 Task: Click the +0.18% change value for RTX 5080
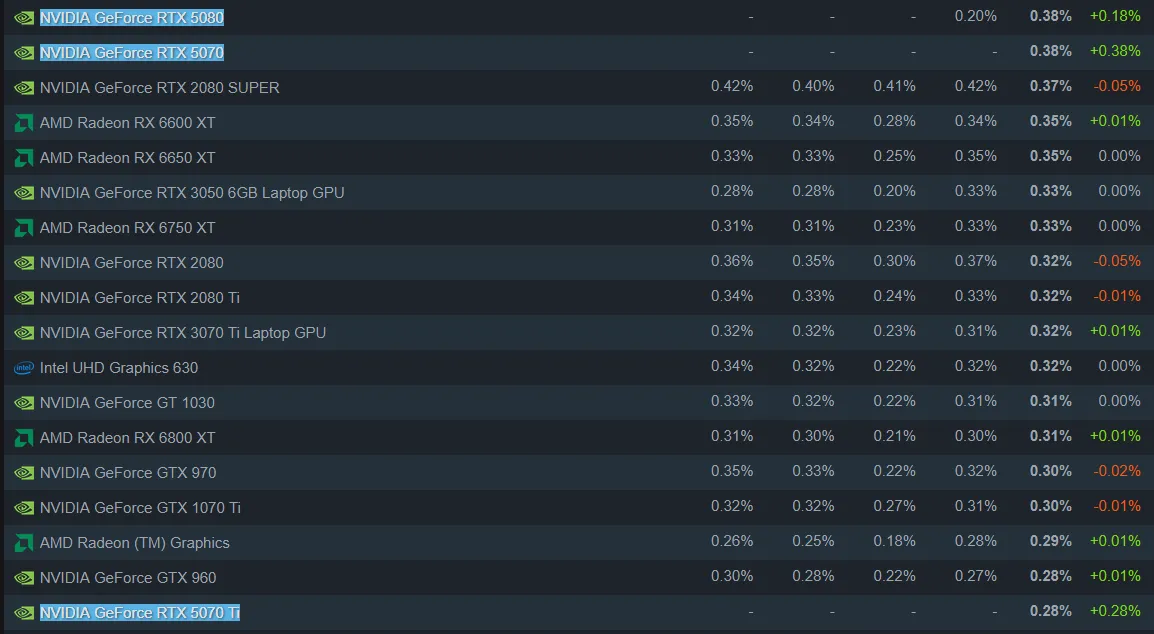pyautogui.click(x=1115, y=16)
